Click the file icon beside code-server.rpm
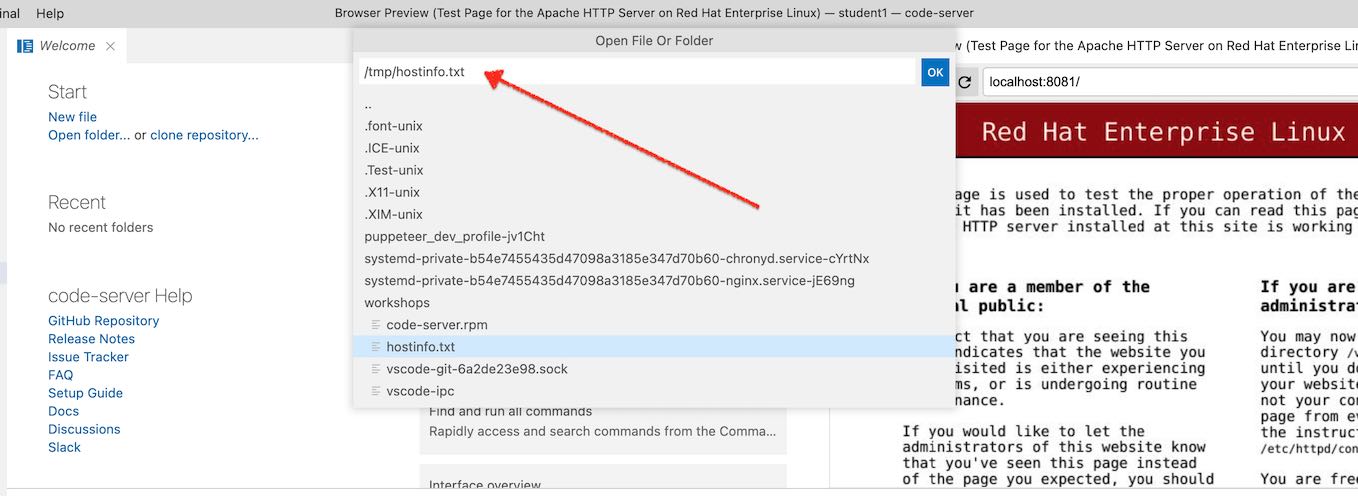The width and height of the screenshot is (1358, 496). (x=376, y=325)
